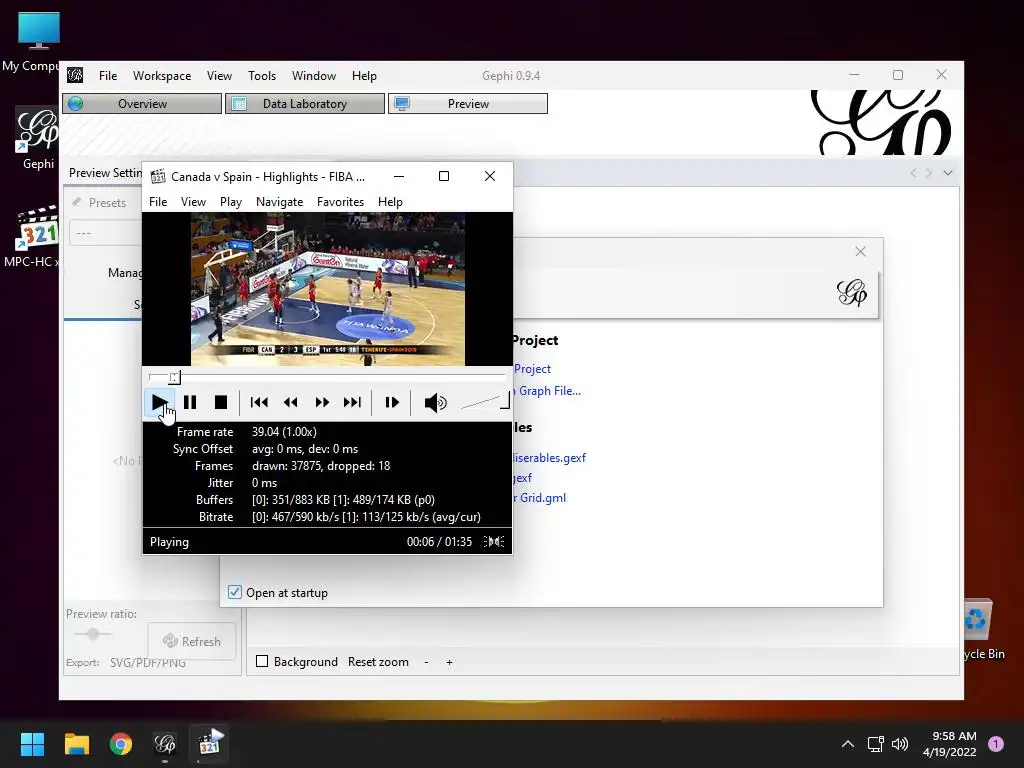Open the notification badge in the taskbar
The image size is (1024, 768).
click(x=996, y=743)
